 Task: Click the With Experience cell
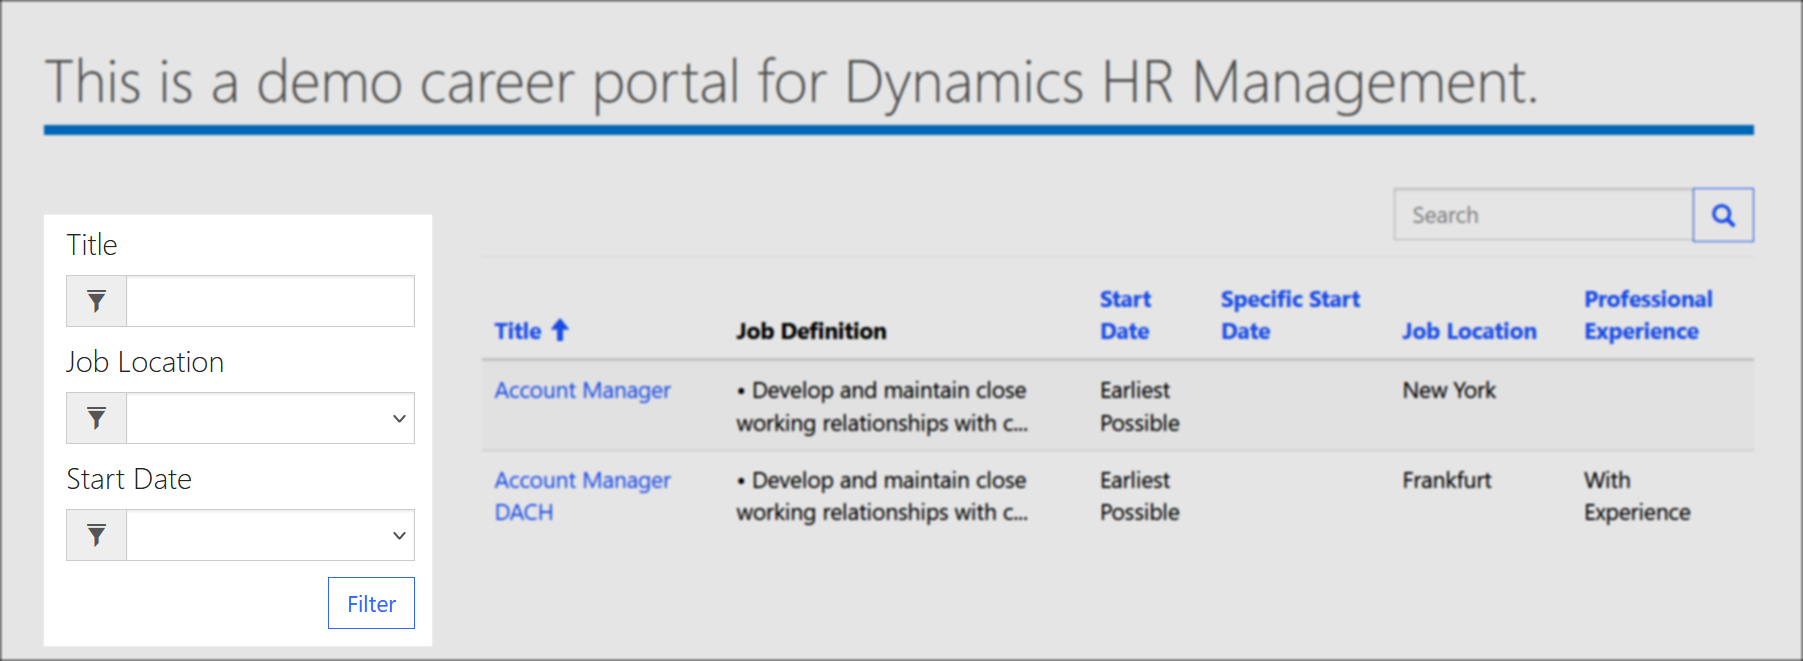point(1636,496)
